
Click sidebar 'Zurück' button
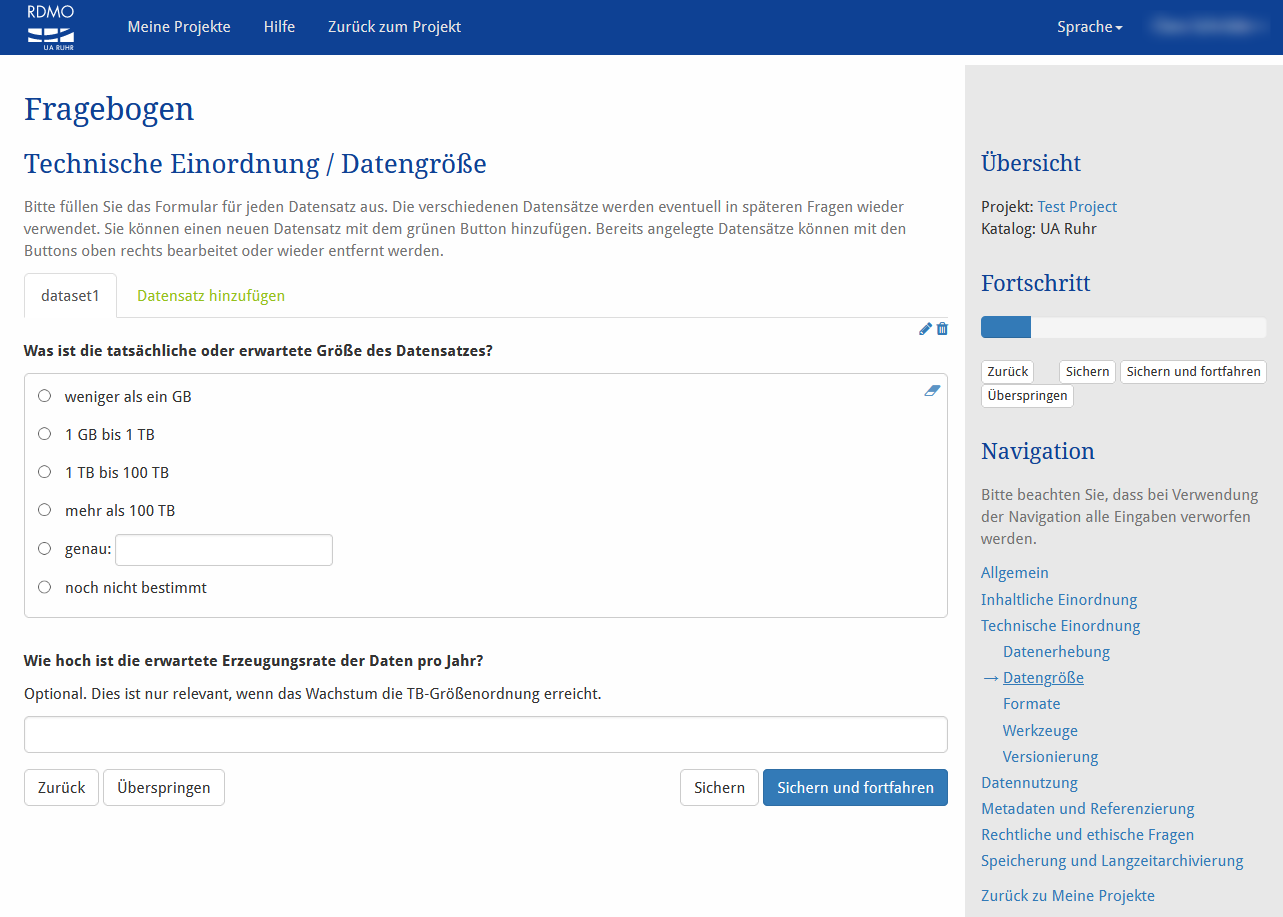[x=1007, y=372]
